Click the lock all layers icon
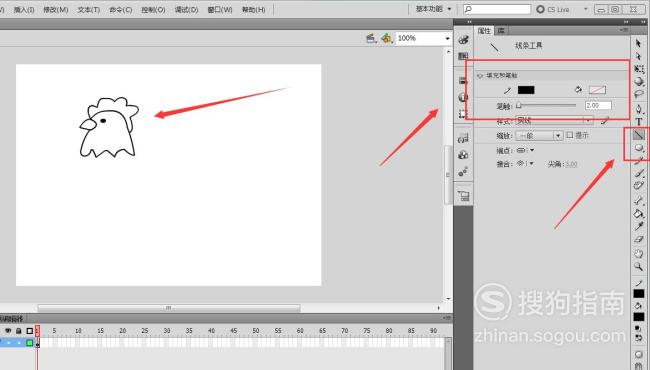The height and width of the screenshot is (370, 650). pos(19,331)
